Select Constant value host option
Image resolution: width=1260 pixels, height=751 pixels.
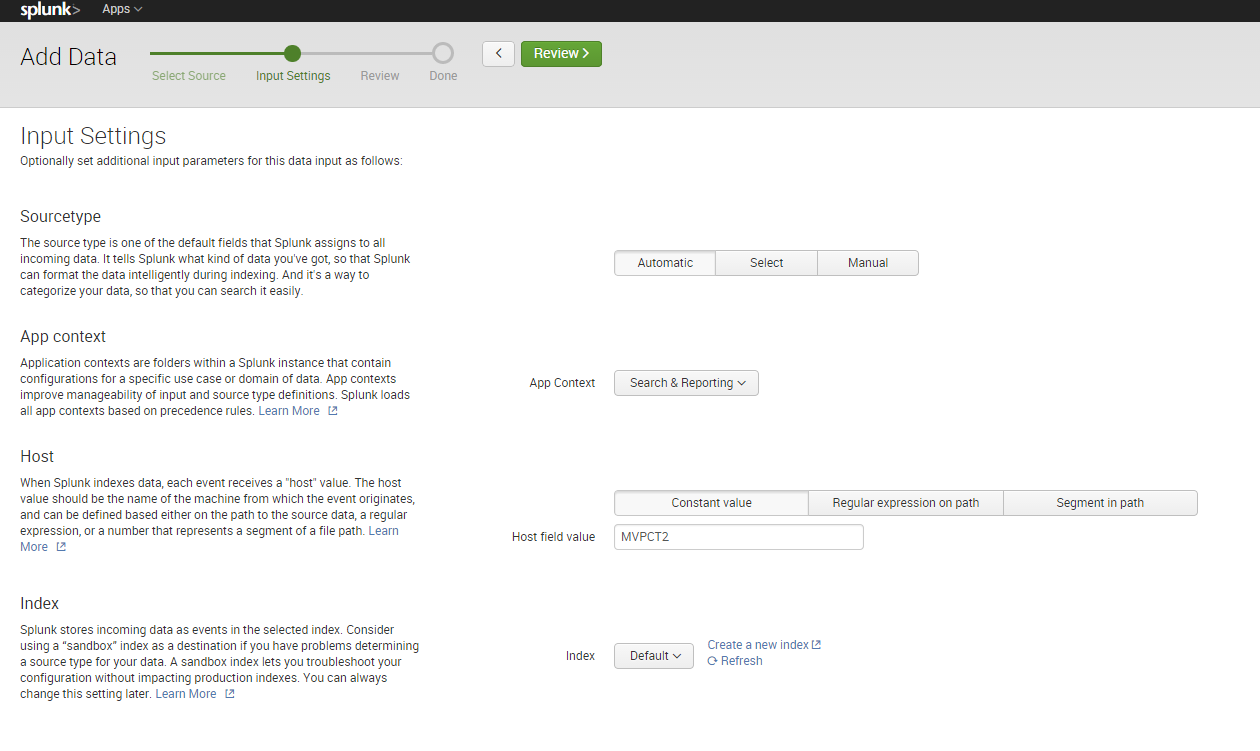point(711,503)
